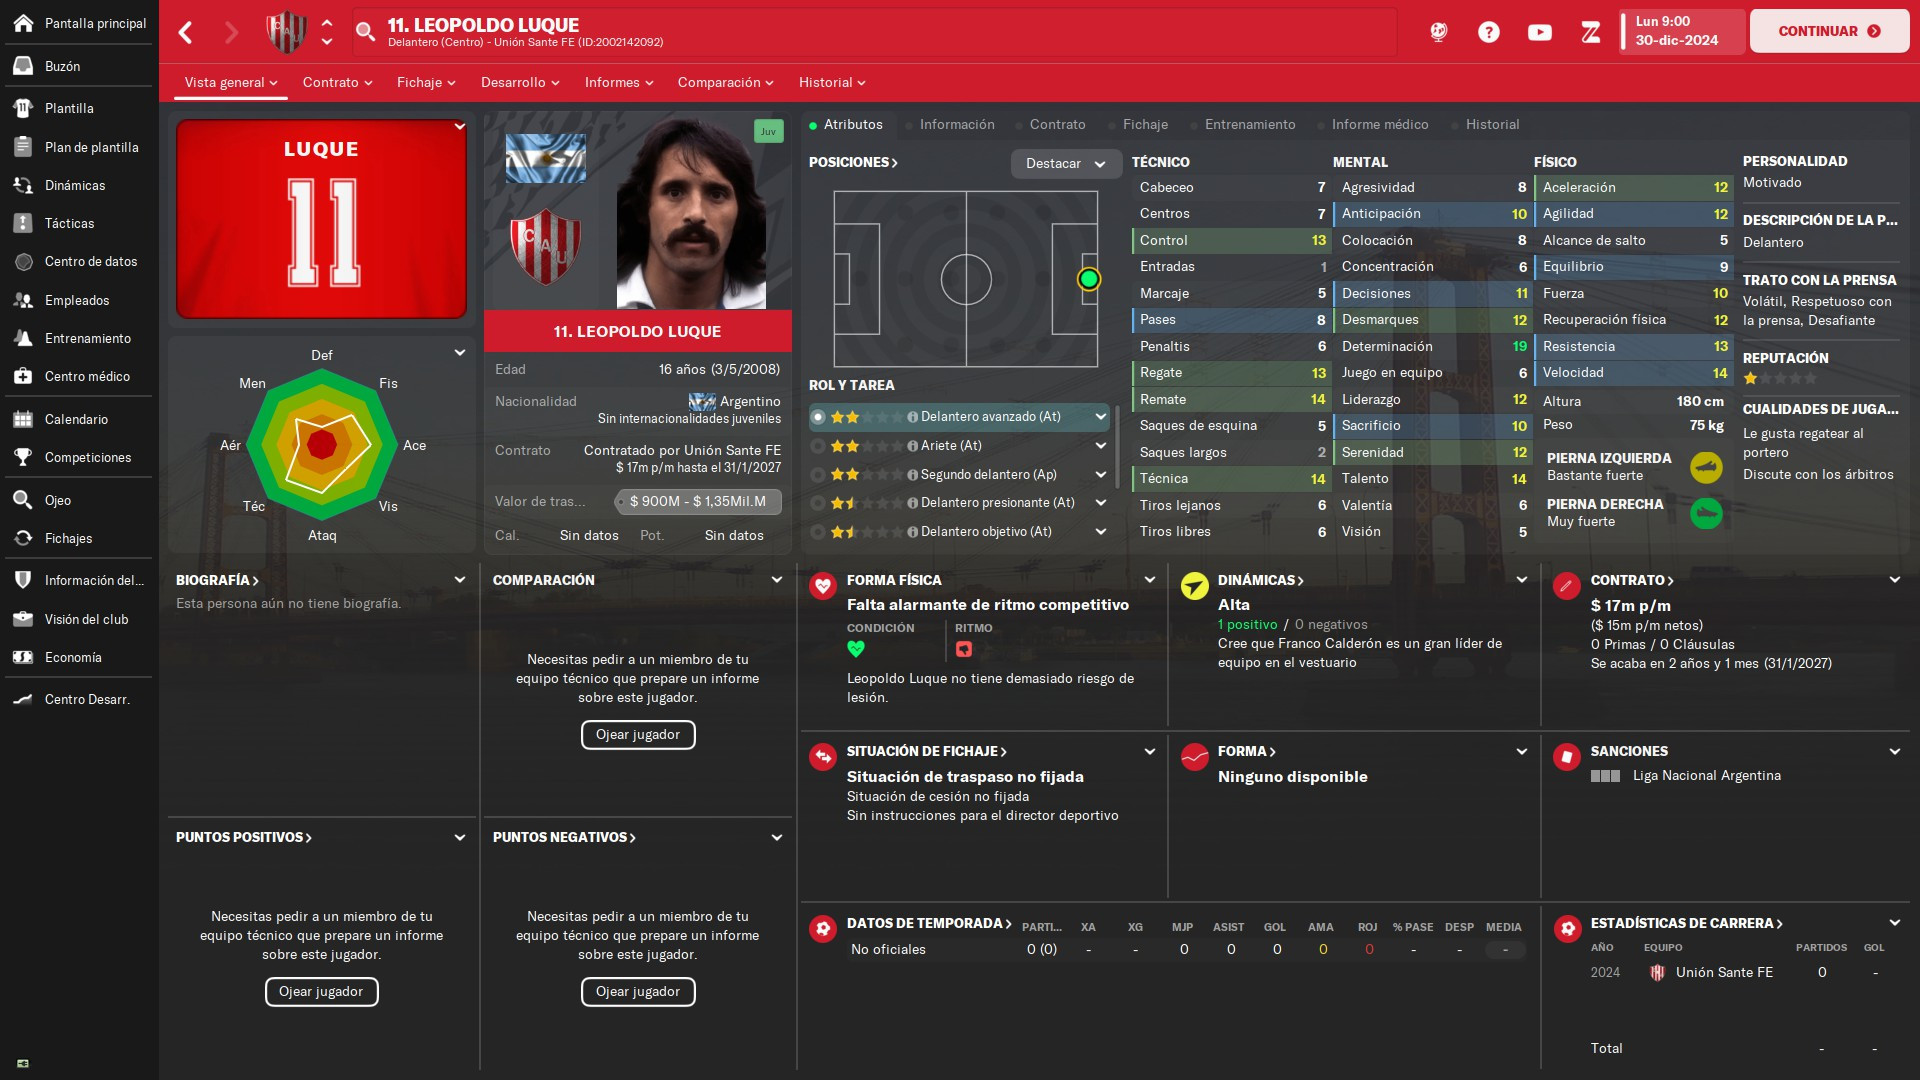Click the CONTINUAR button

click(x=1829, y=31)
